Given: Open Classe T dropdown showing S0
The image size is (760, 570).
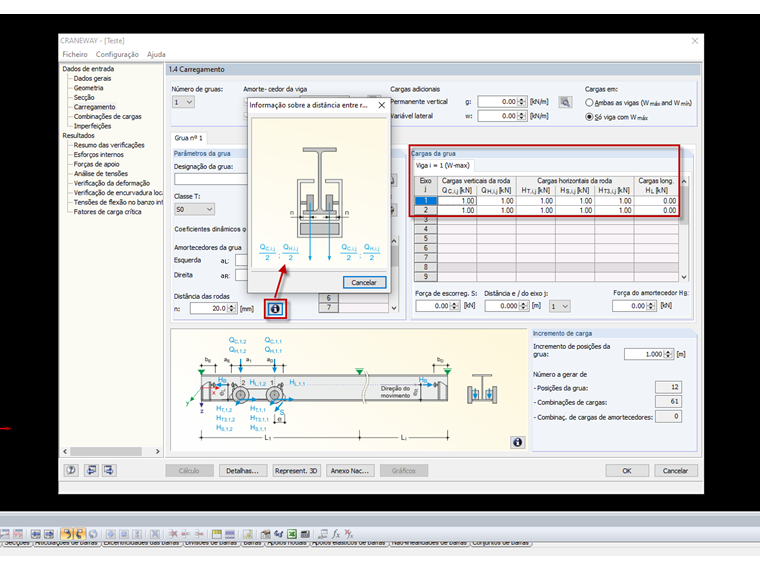Looking at the screenshot, I should pos(195,210).
